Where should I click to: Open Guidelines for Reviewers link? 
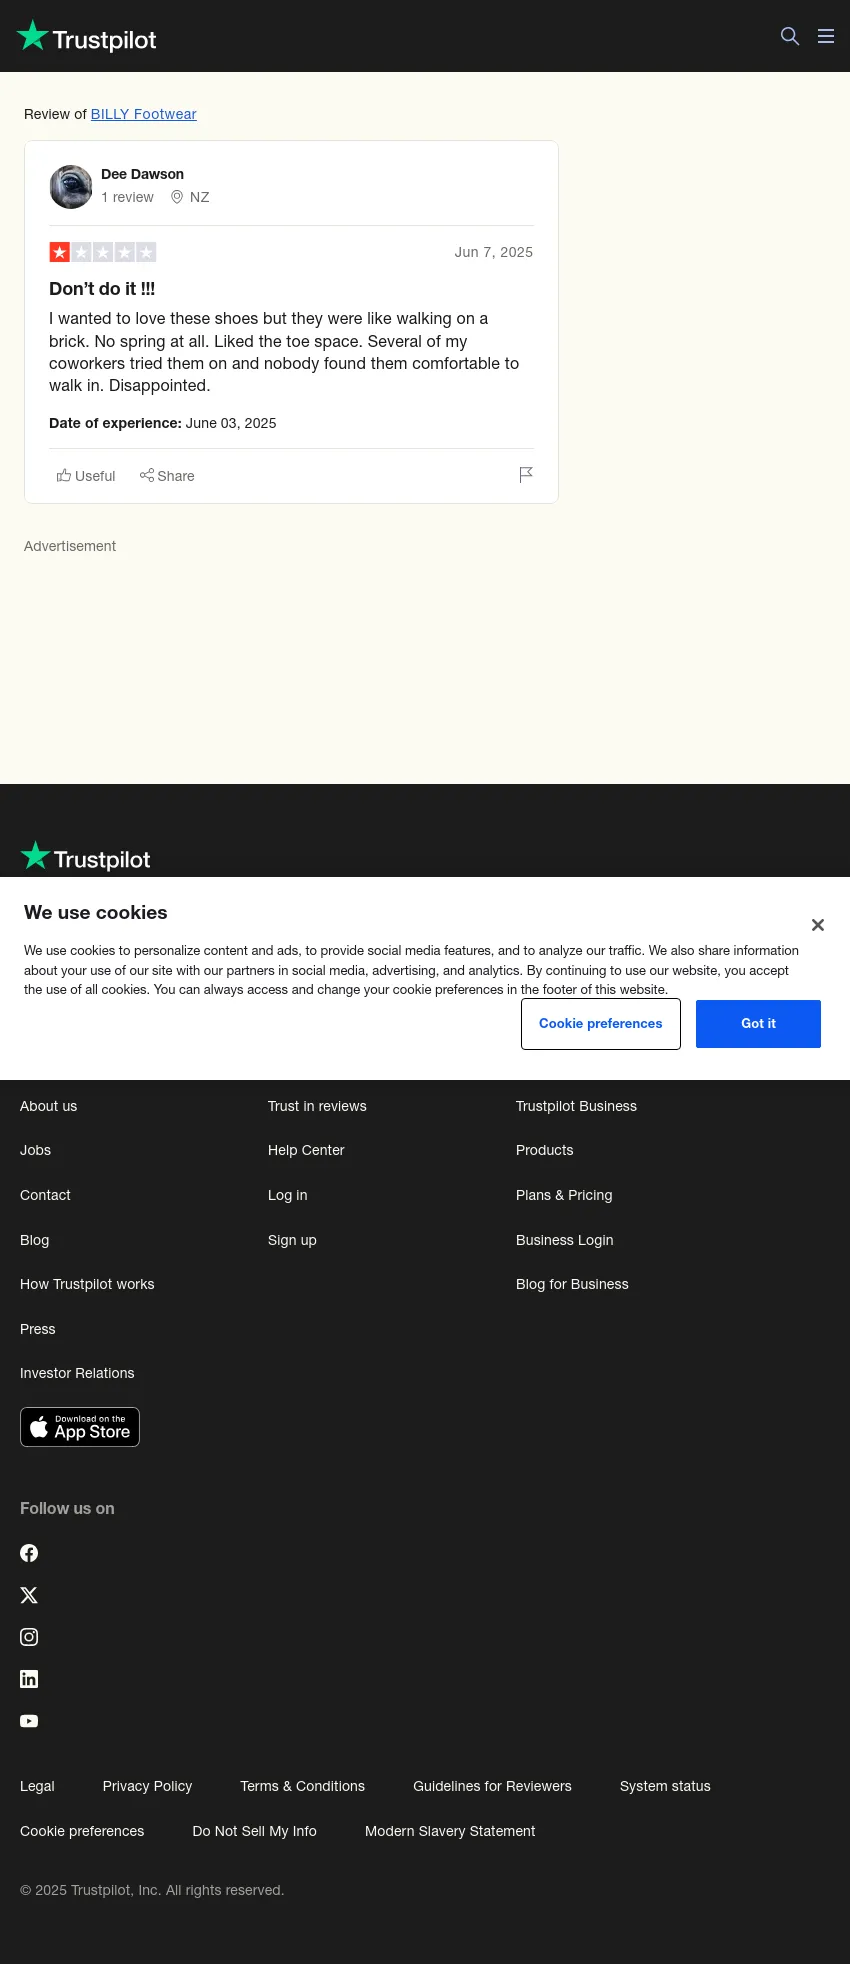pos(492,1786)
